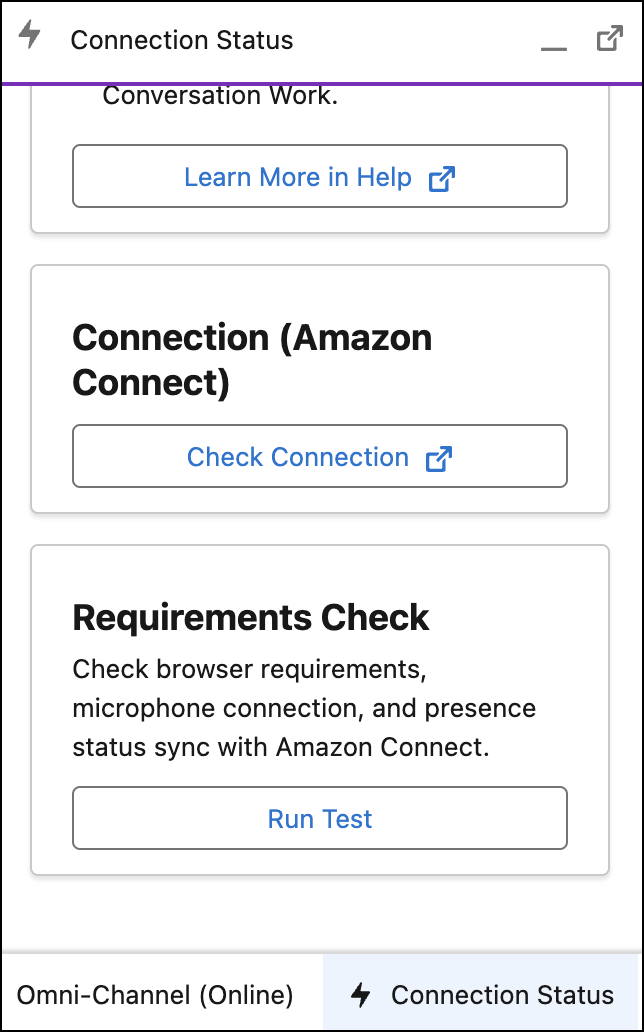Click the purple divider line under the panel header
This screenshot has height=1032, width=644.
[320, 84]
